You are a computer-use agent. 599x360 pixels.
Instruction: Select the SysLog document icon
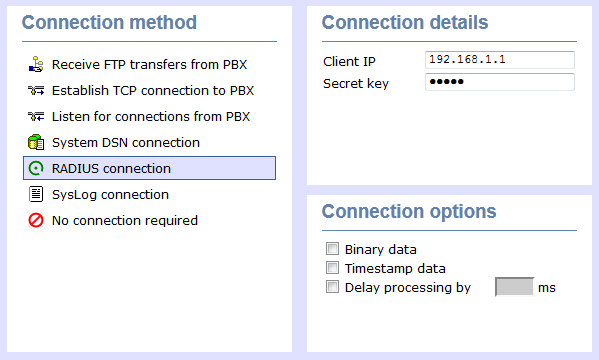tap(36, 194)
